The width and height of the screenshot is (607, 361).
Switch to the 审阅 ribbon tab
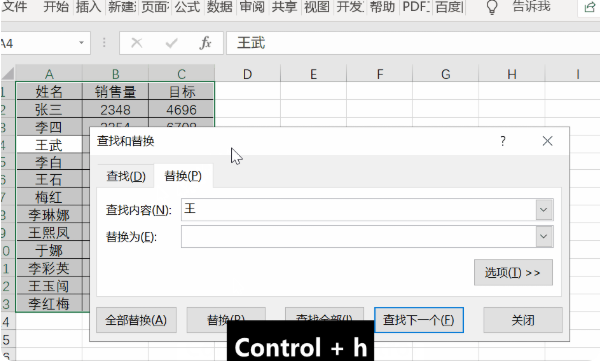(252, 7)
